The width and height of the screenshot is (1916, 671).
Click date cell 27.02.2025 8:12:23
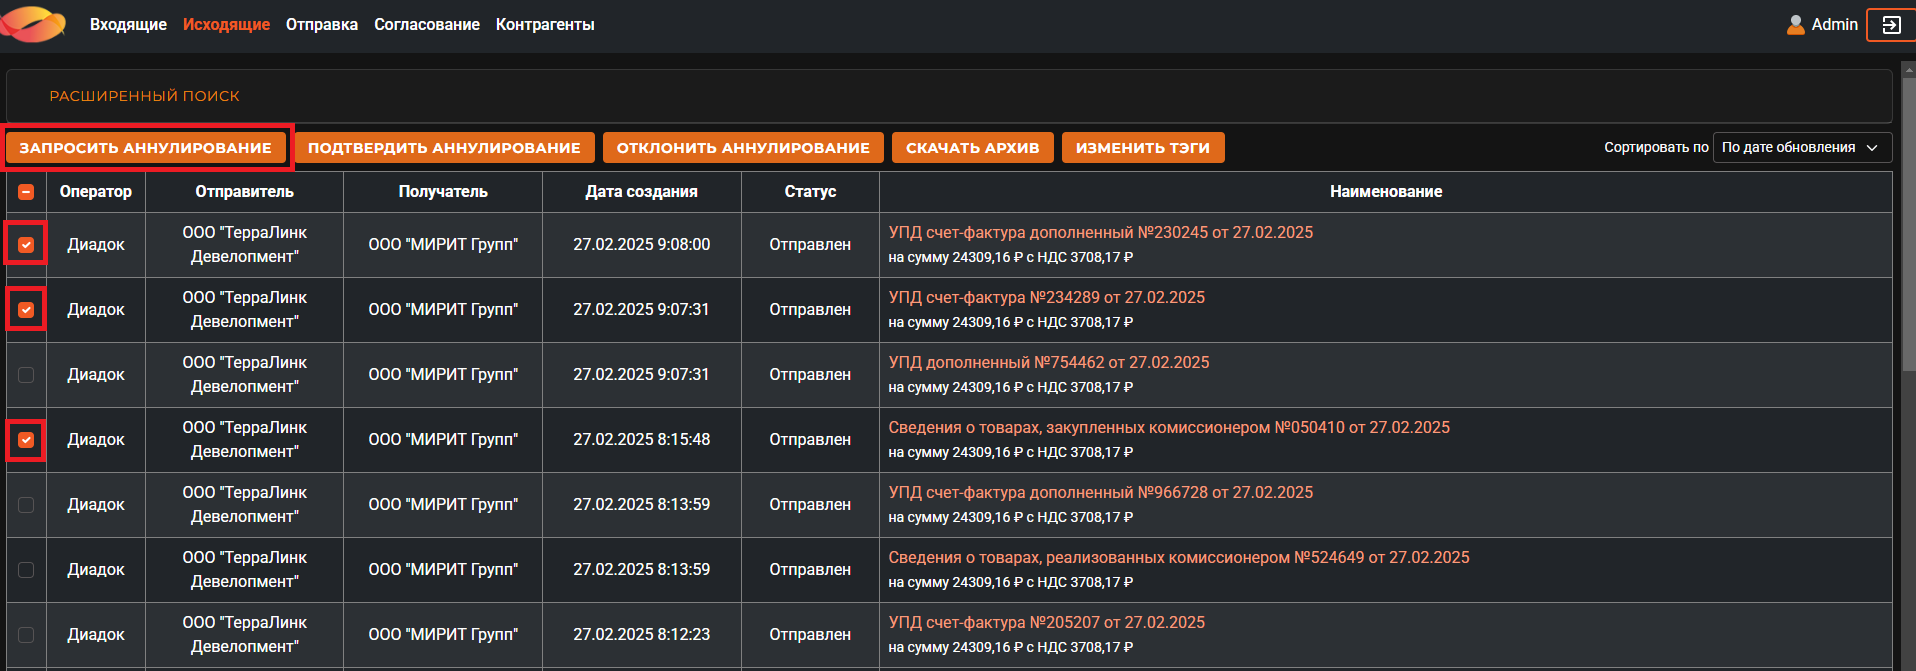tap(642, 635)
